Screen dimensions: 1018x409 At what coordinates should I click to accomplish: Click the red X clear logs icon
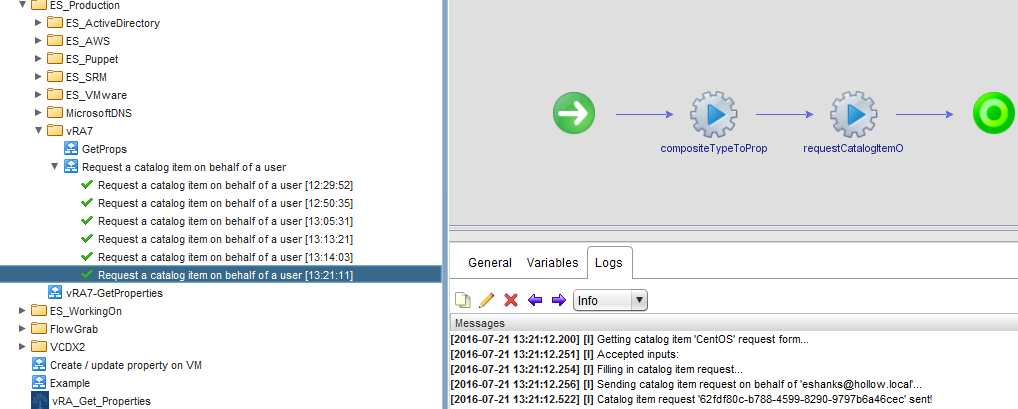(511, 300)
